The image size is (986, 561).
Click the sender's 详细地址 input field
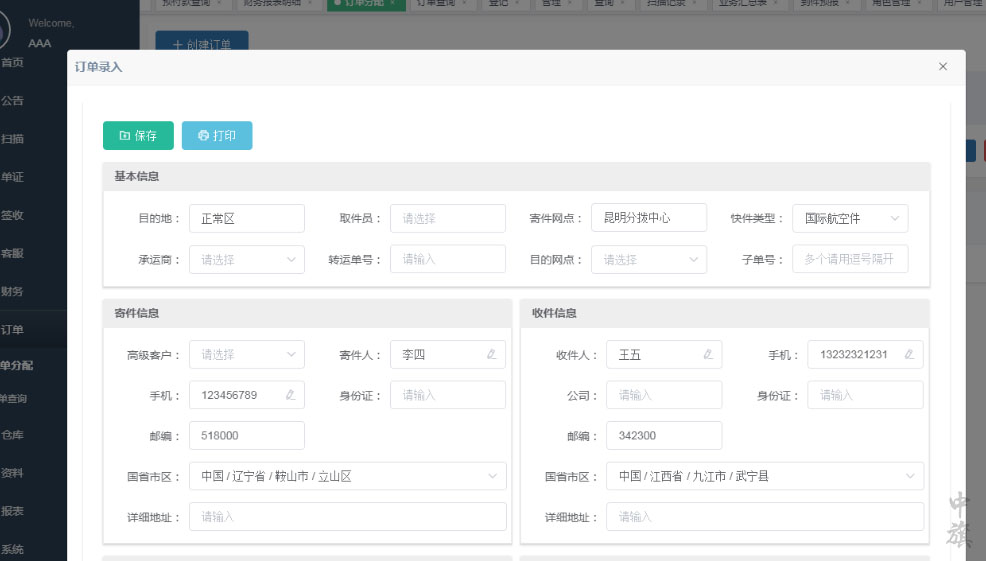[347, 517]
